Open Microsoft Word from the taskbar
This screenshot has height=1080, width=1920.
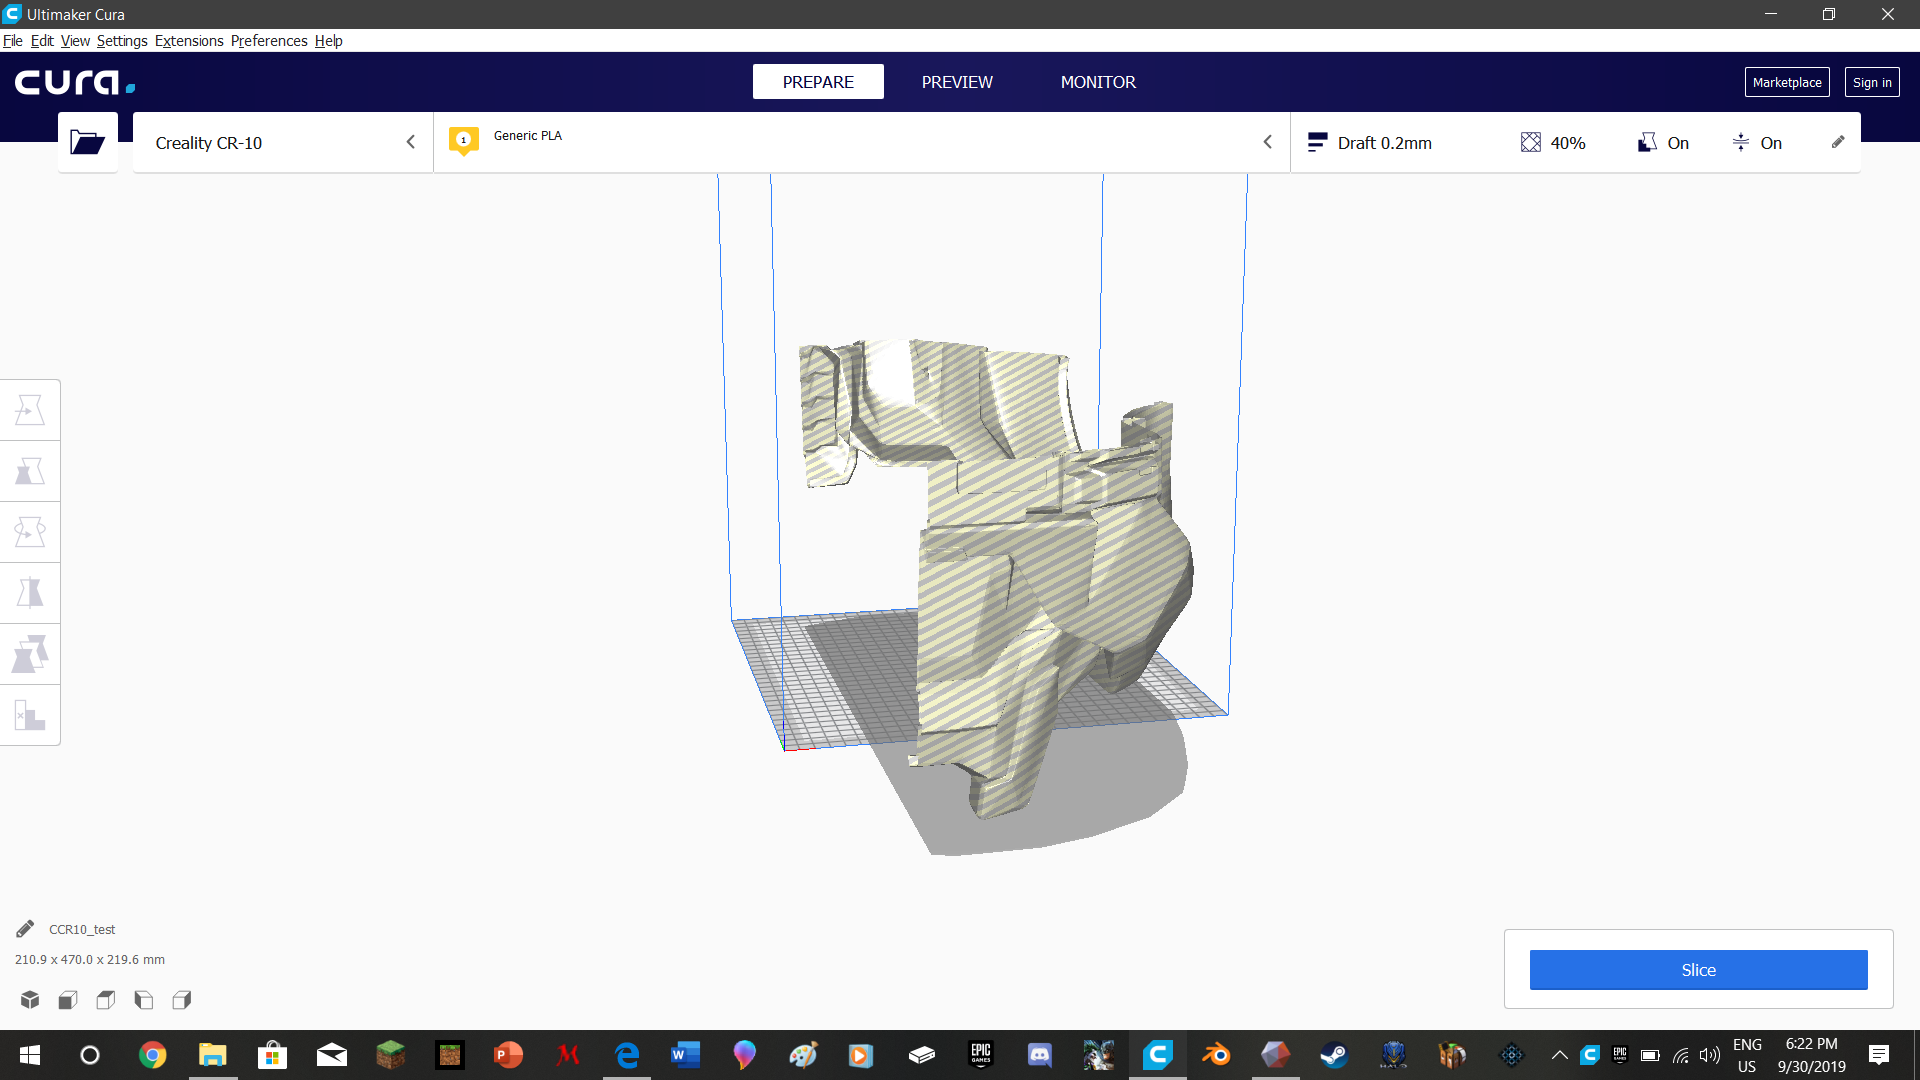pyautogui.click(x=685, y=1054)
